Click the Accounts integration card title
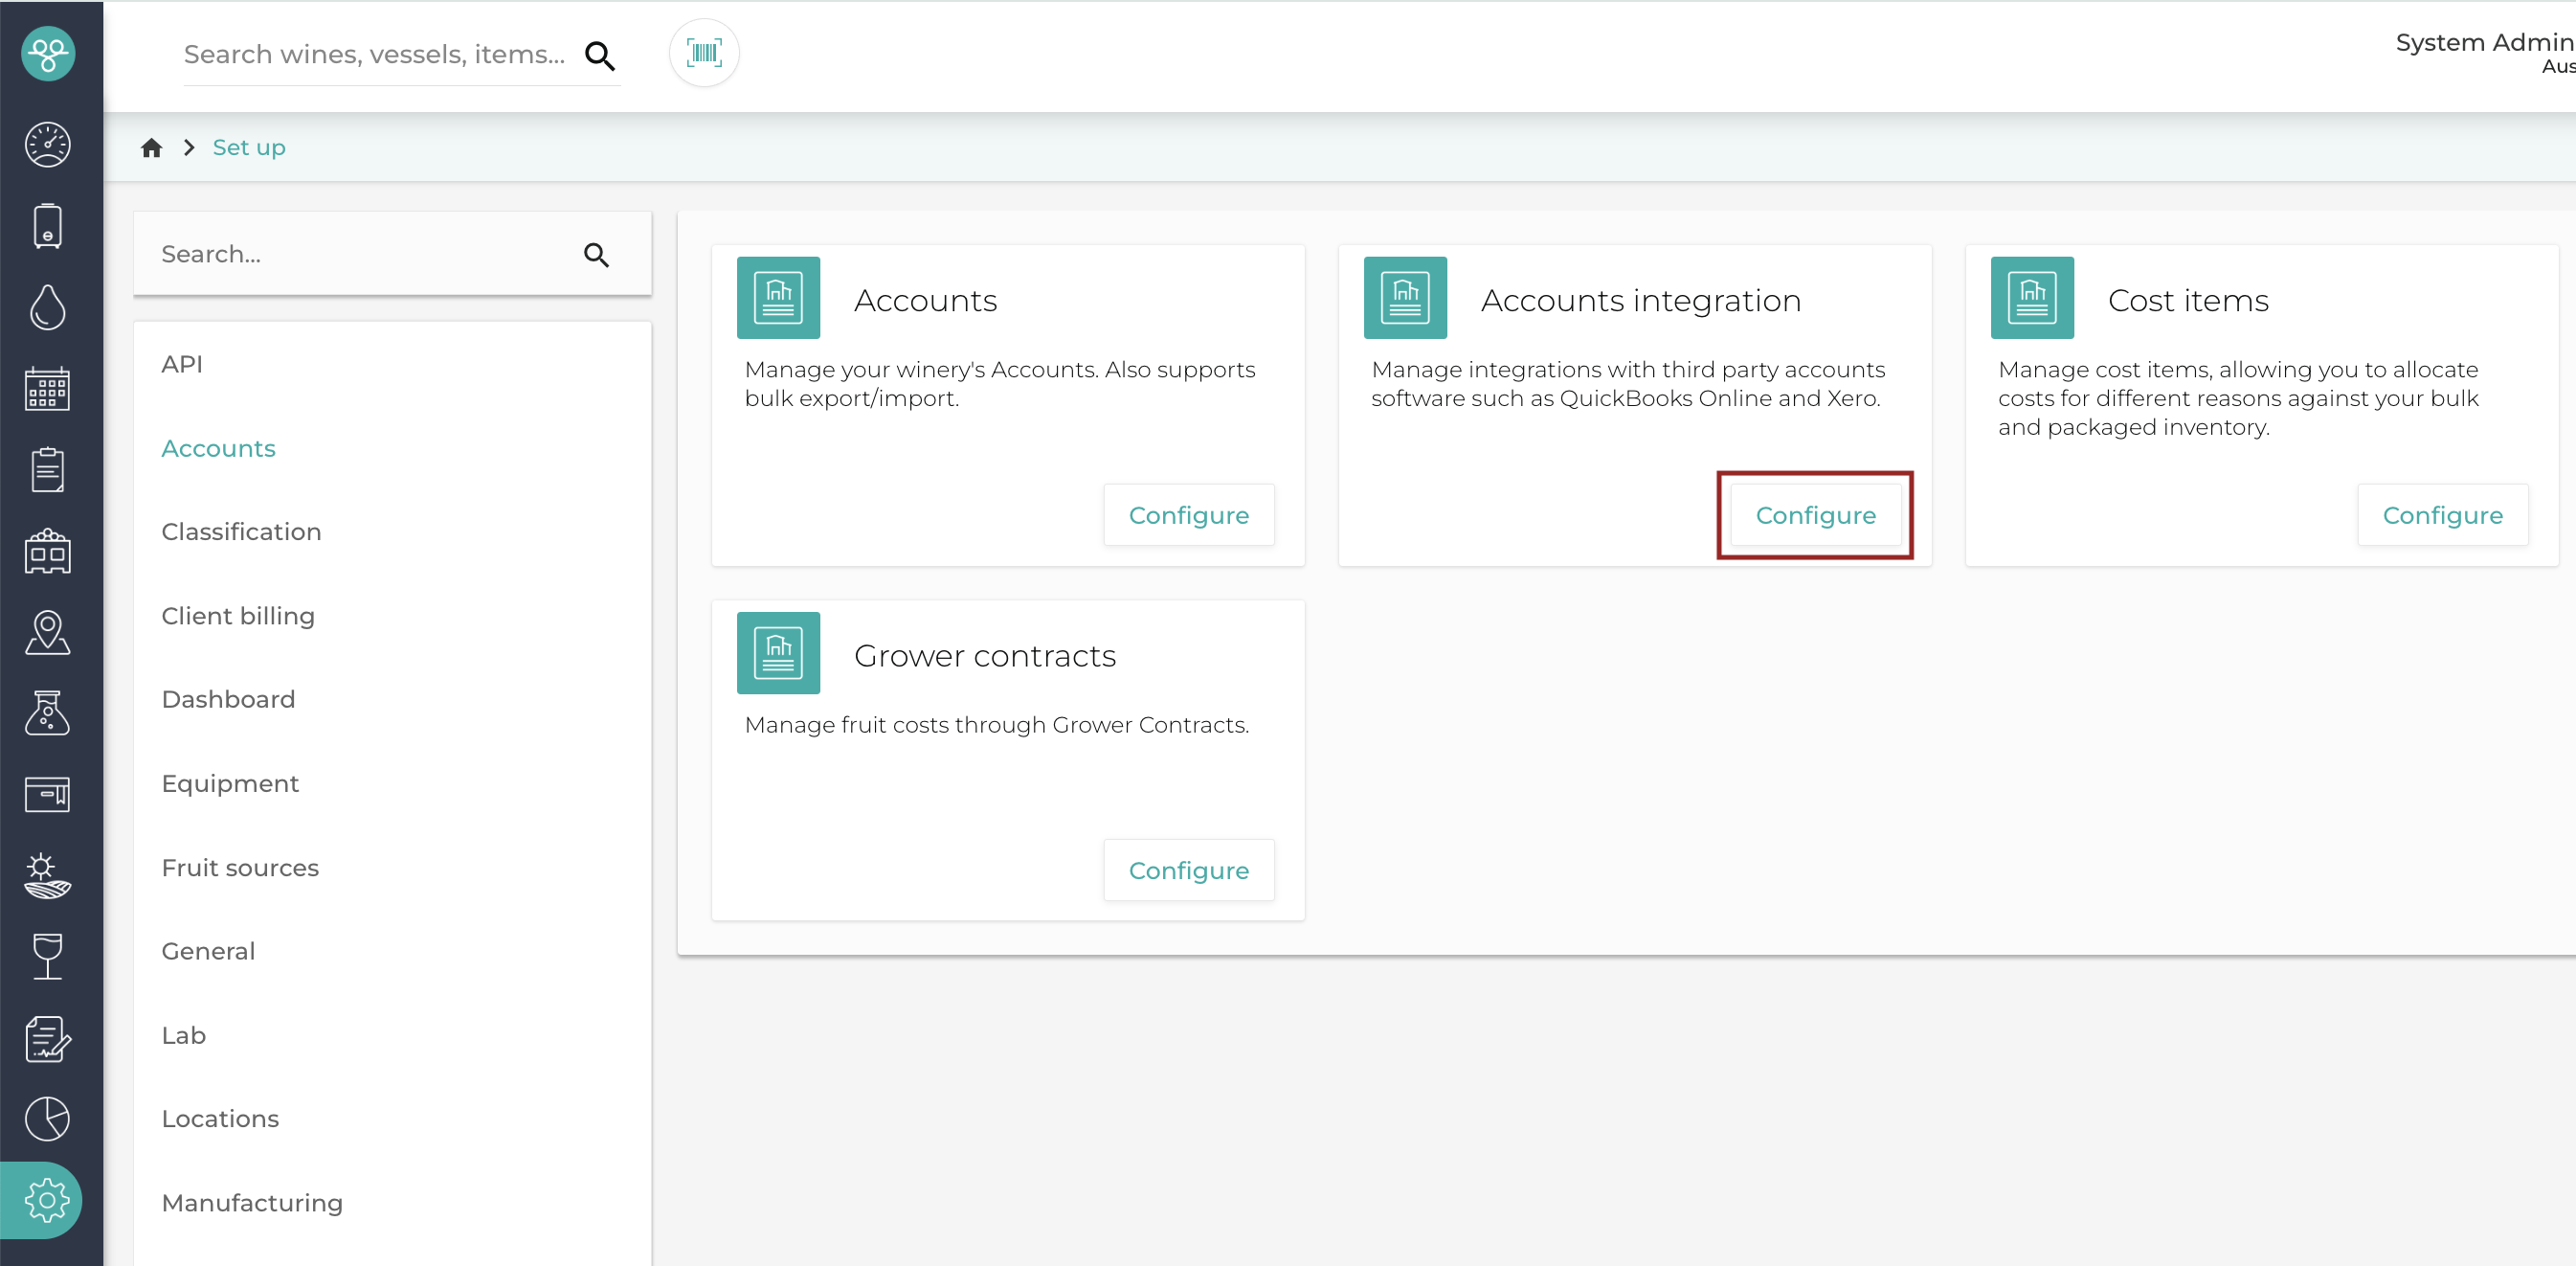The width and height of the screenshot is (2576, 1266). click(x=1641, y=300)
